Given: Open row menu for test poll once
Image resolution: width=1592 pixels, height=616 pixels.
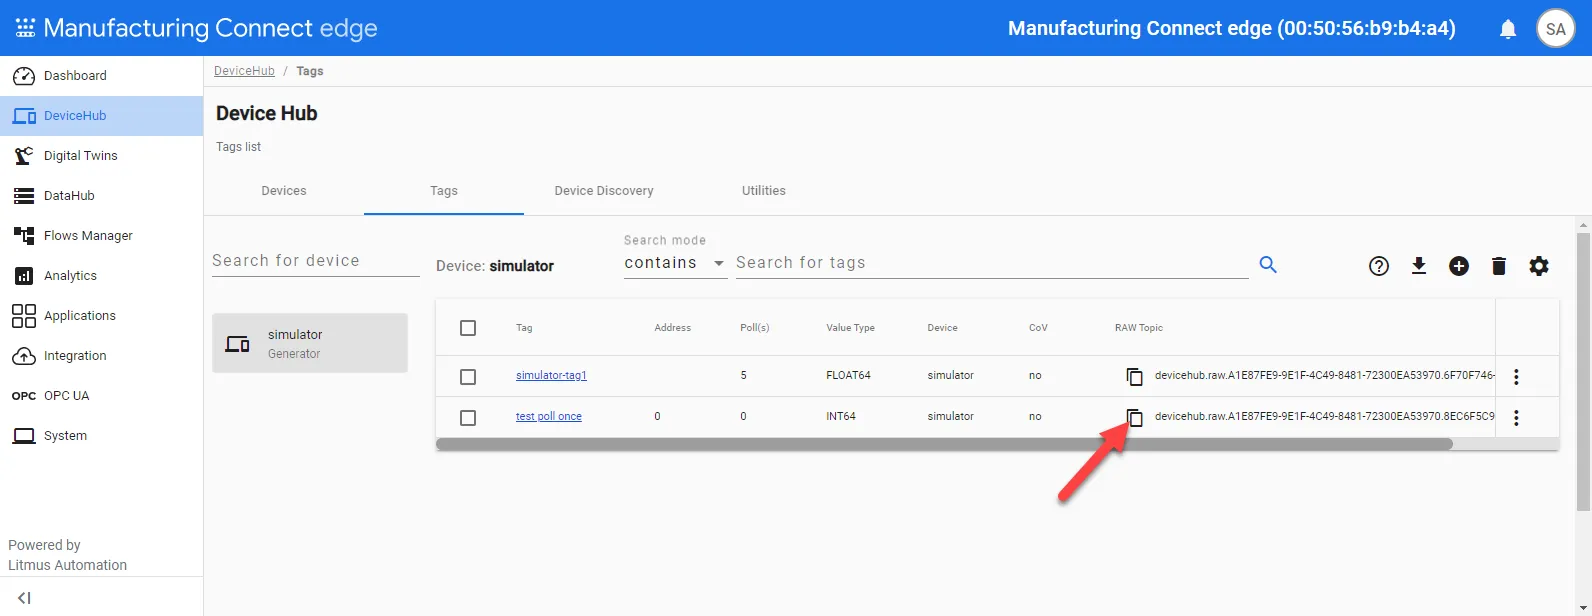Looking at the screenshot, I should [x=1516, y=418].
